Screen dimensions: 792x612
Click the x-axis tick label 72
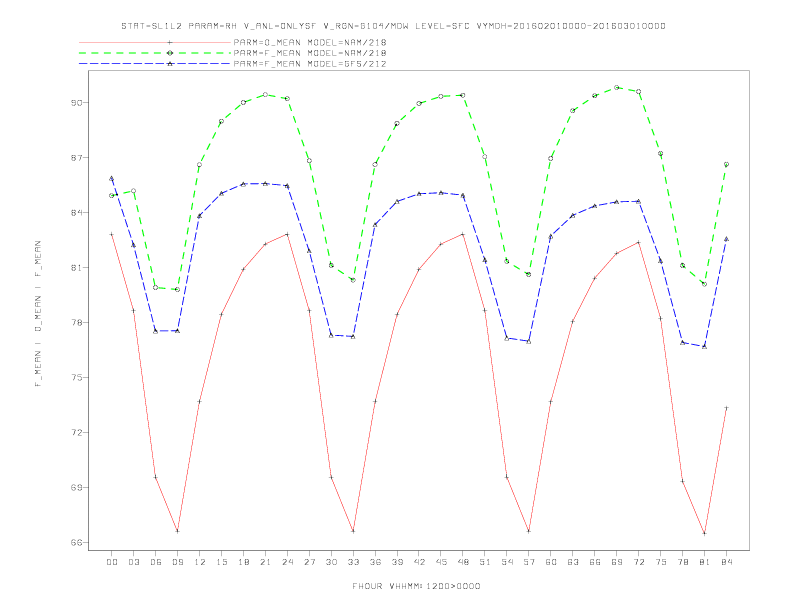click(638, 562)
